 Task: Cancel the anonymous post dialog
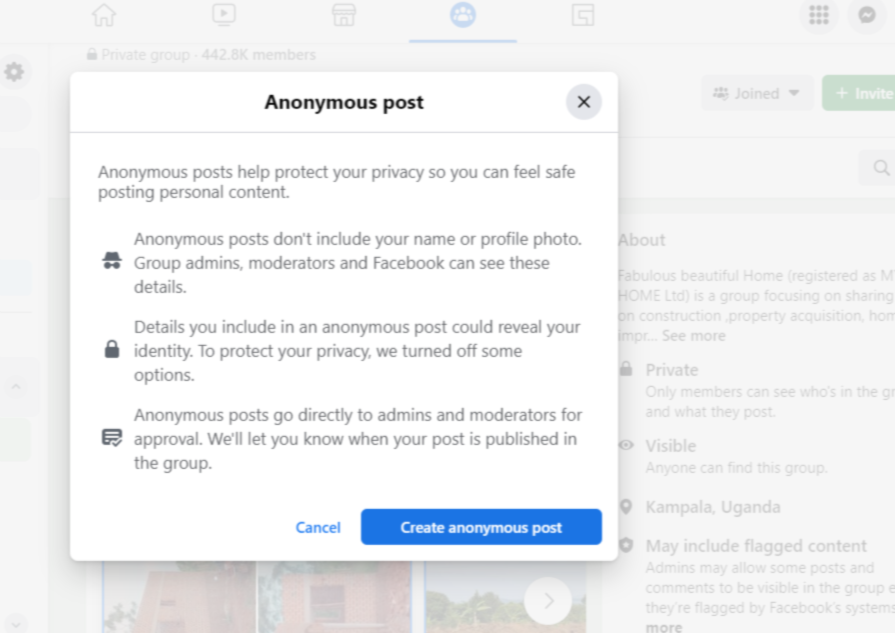pyautogui.click(x=318, y=527)
